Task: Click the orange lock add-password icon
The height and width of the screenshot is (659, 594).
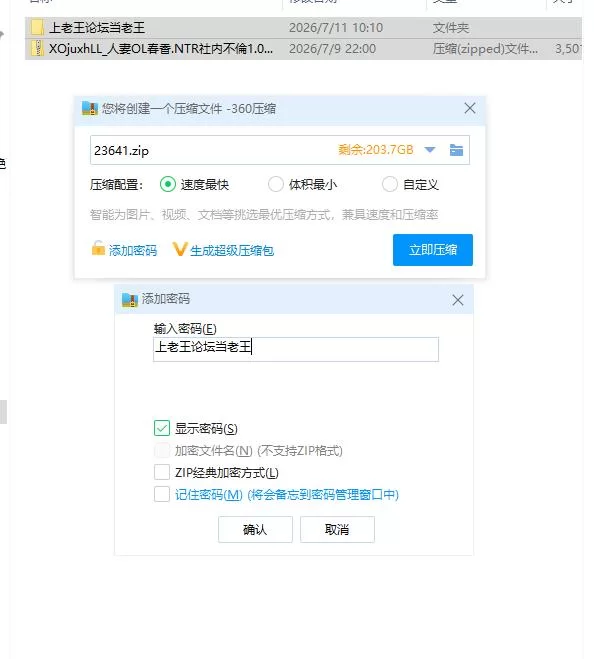Action: point(98,248)
